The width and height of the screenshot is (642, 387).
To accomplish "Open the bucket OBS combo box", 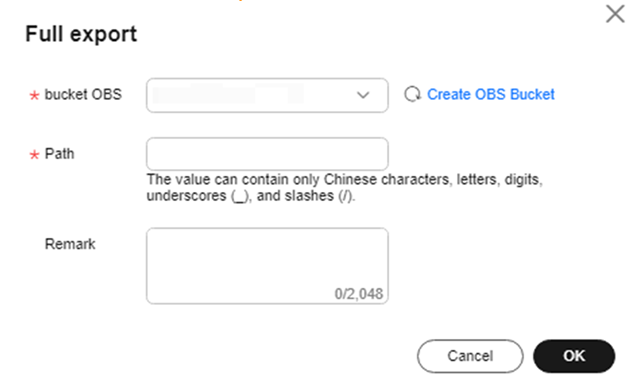I will [x=267, y=95].
